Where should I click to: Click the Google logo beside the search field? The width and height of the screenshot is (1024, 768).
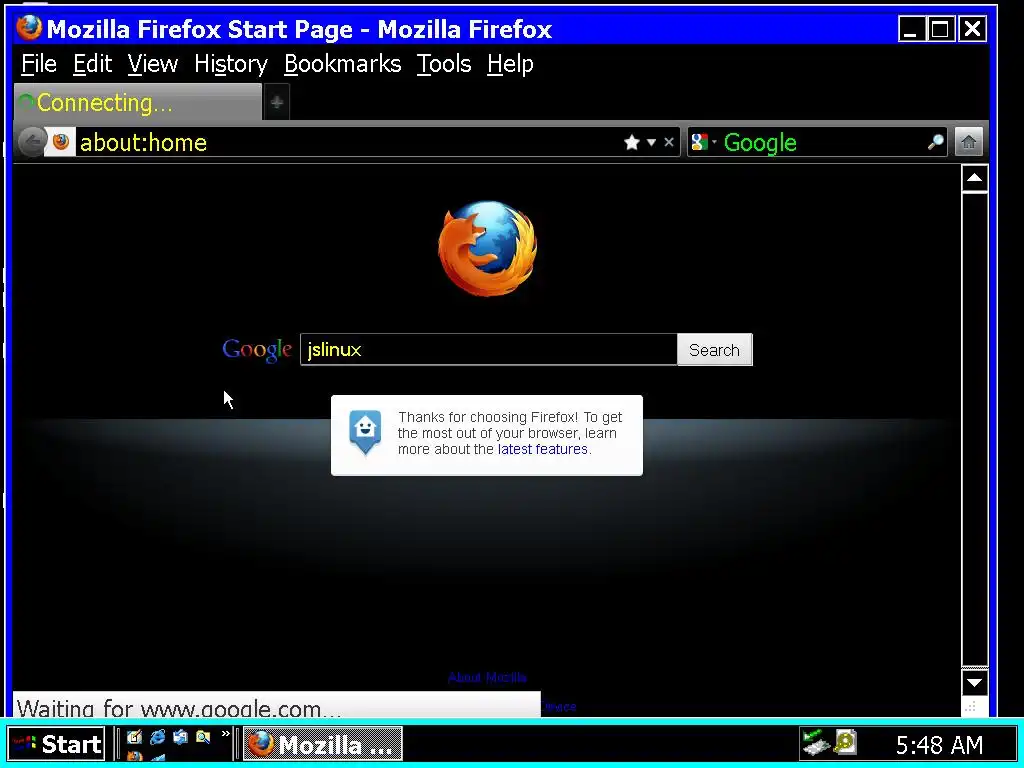tap(257, 350)
